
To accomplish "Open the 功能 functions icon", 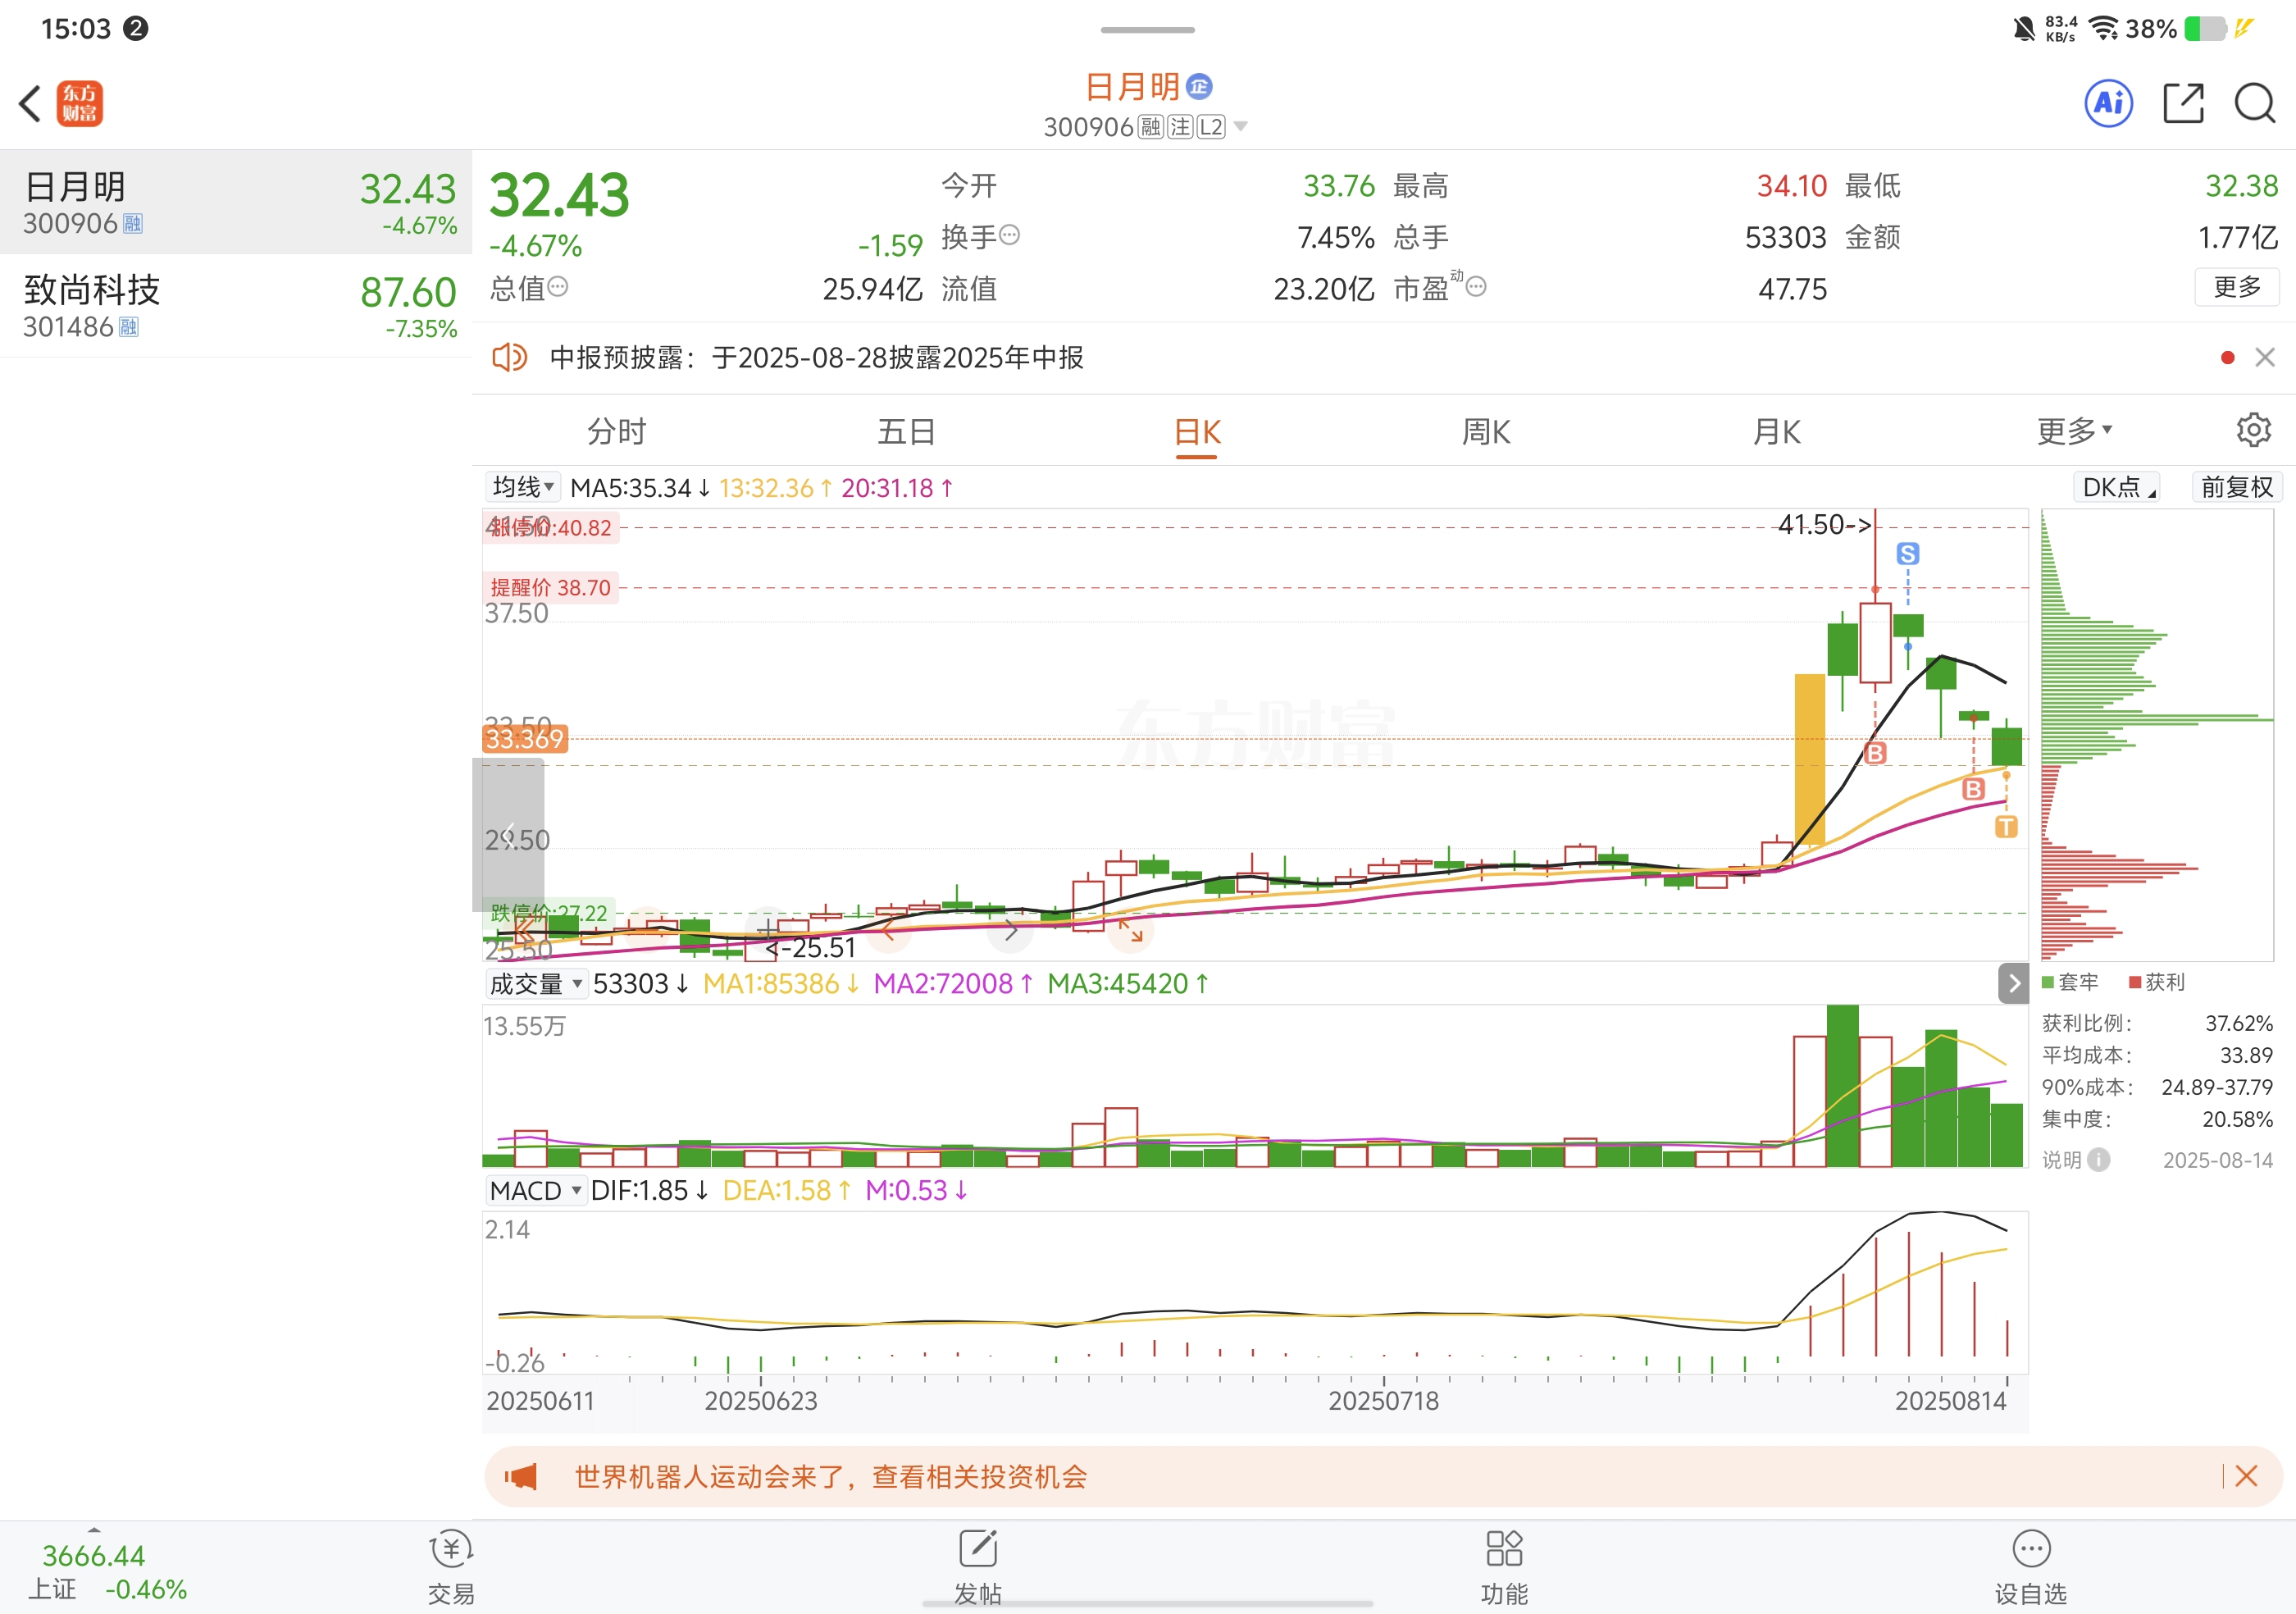I will coord(1504,1549).
